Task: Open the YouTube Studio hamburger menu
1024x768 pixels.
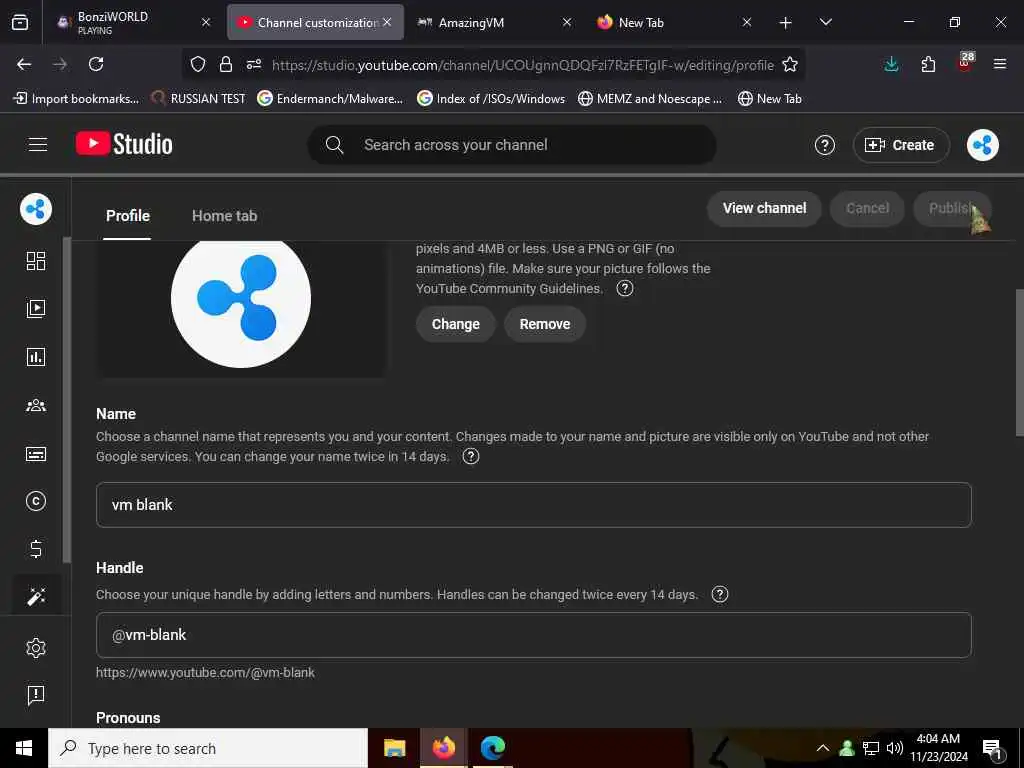Action: coord(38,144)
